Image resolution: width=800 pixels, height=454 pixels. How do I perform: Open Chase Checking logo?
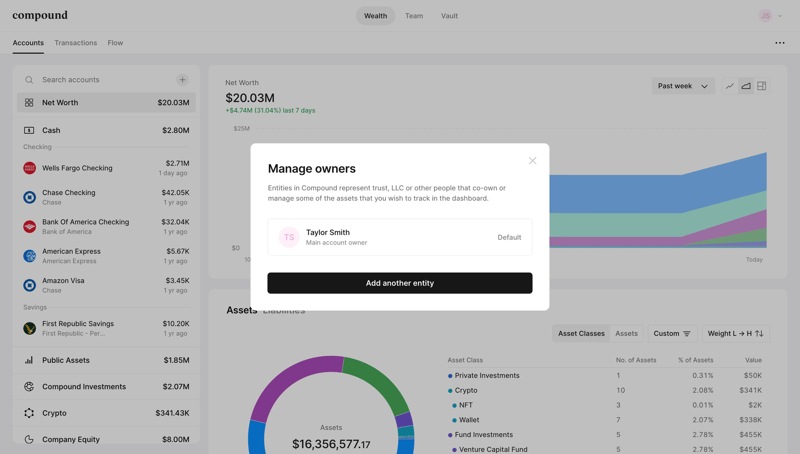pyautogui.click(x=30, y=197)
